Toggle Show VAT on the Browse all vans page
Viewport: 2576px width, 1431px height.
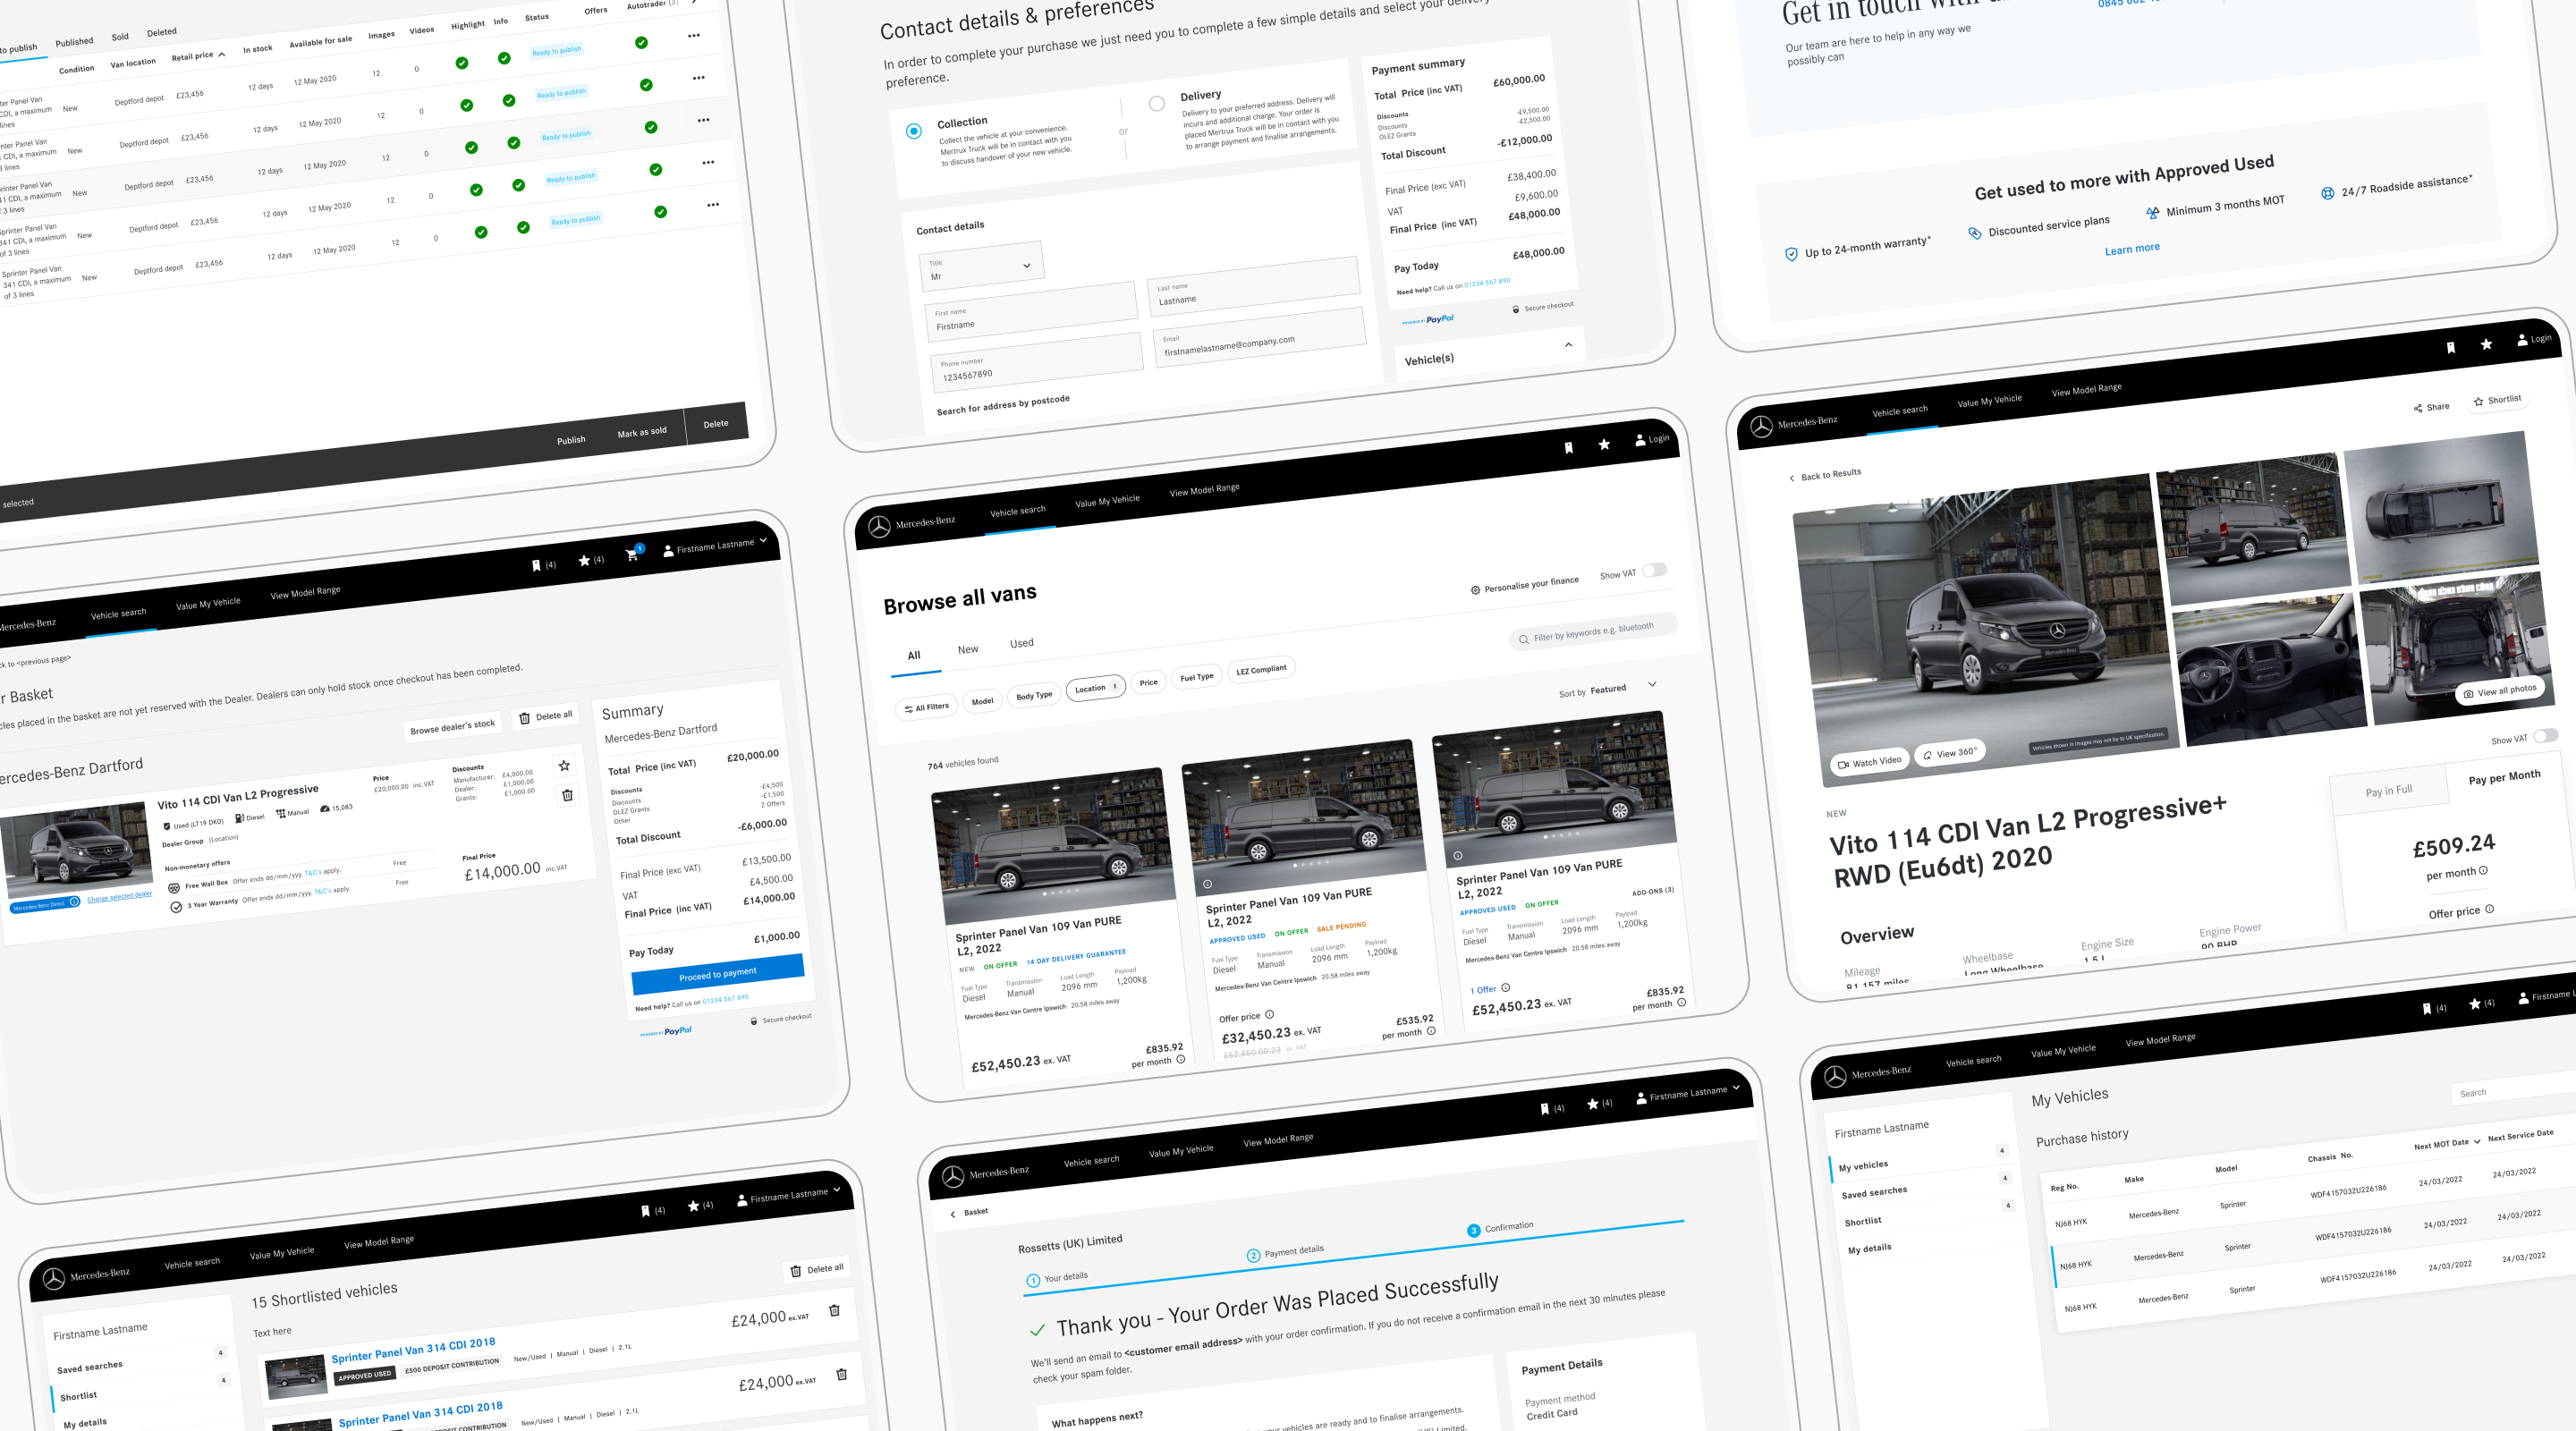click(x=1654, y=570)
